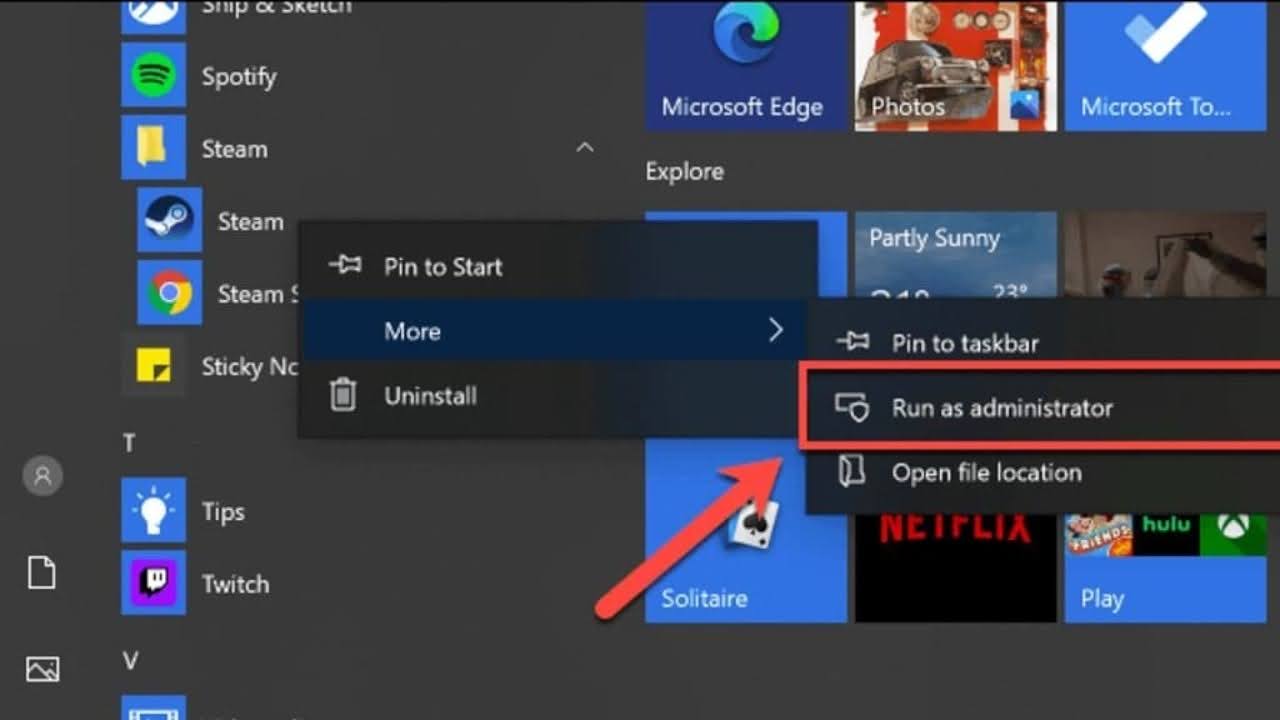The width and height of the screenshot is (1280, 720).
Task: Click the Sticky Notes label
Action: pyautogui.click(x=250, y=367)
